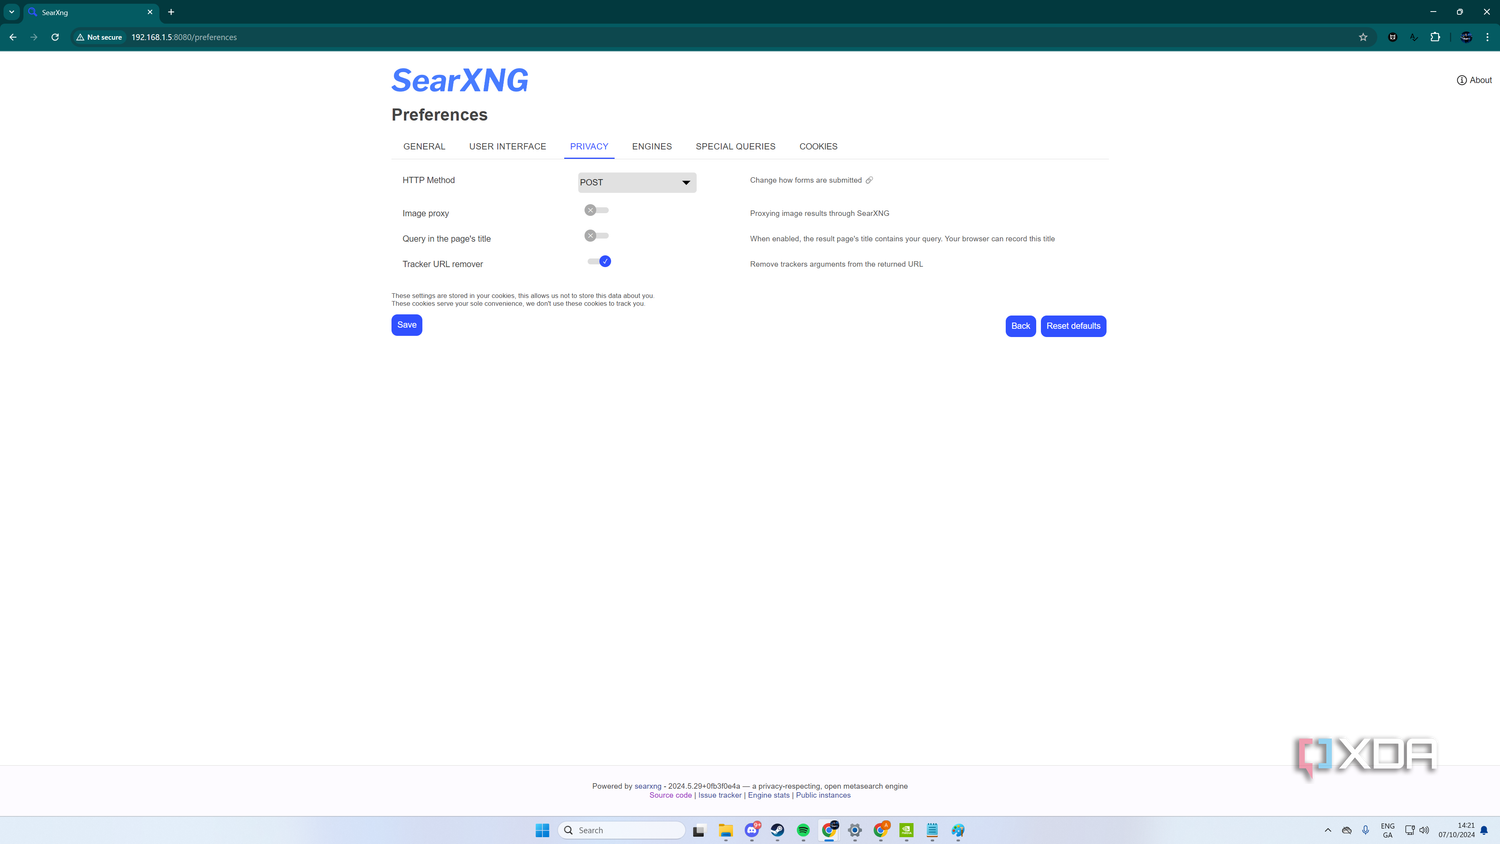Toggle the Image proxy switch
Viewport: 1500px width, 844px height.
[x=597, y=210]
